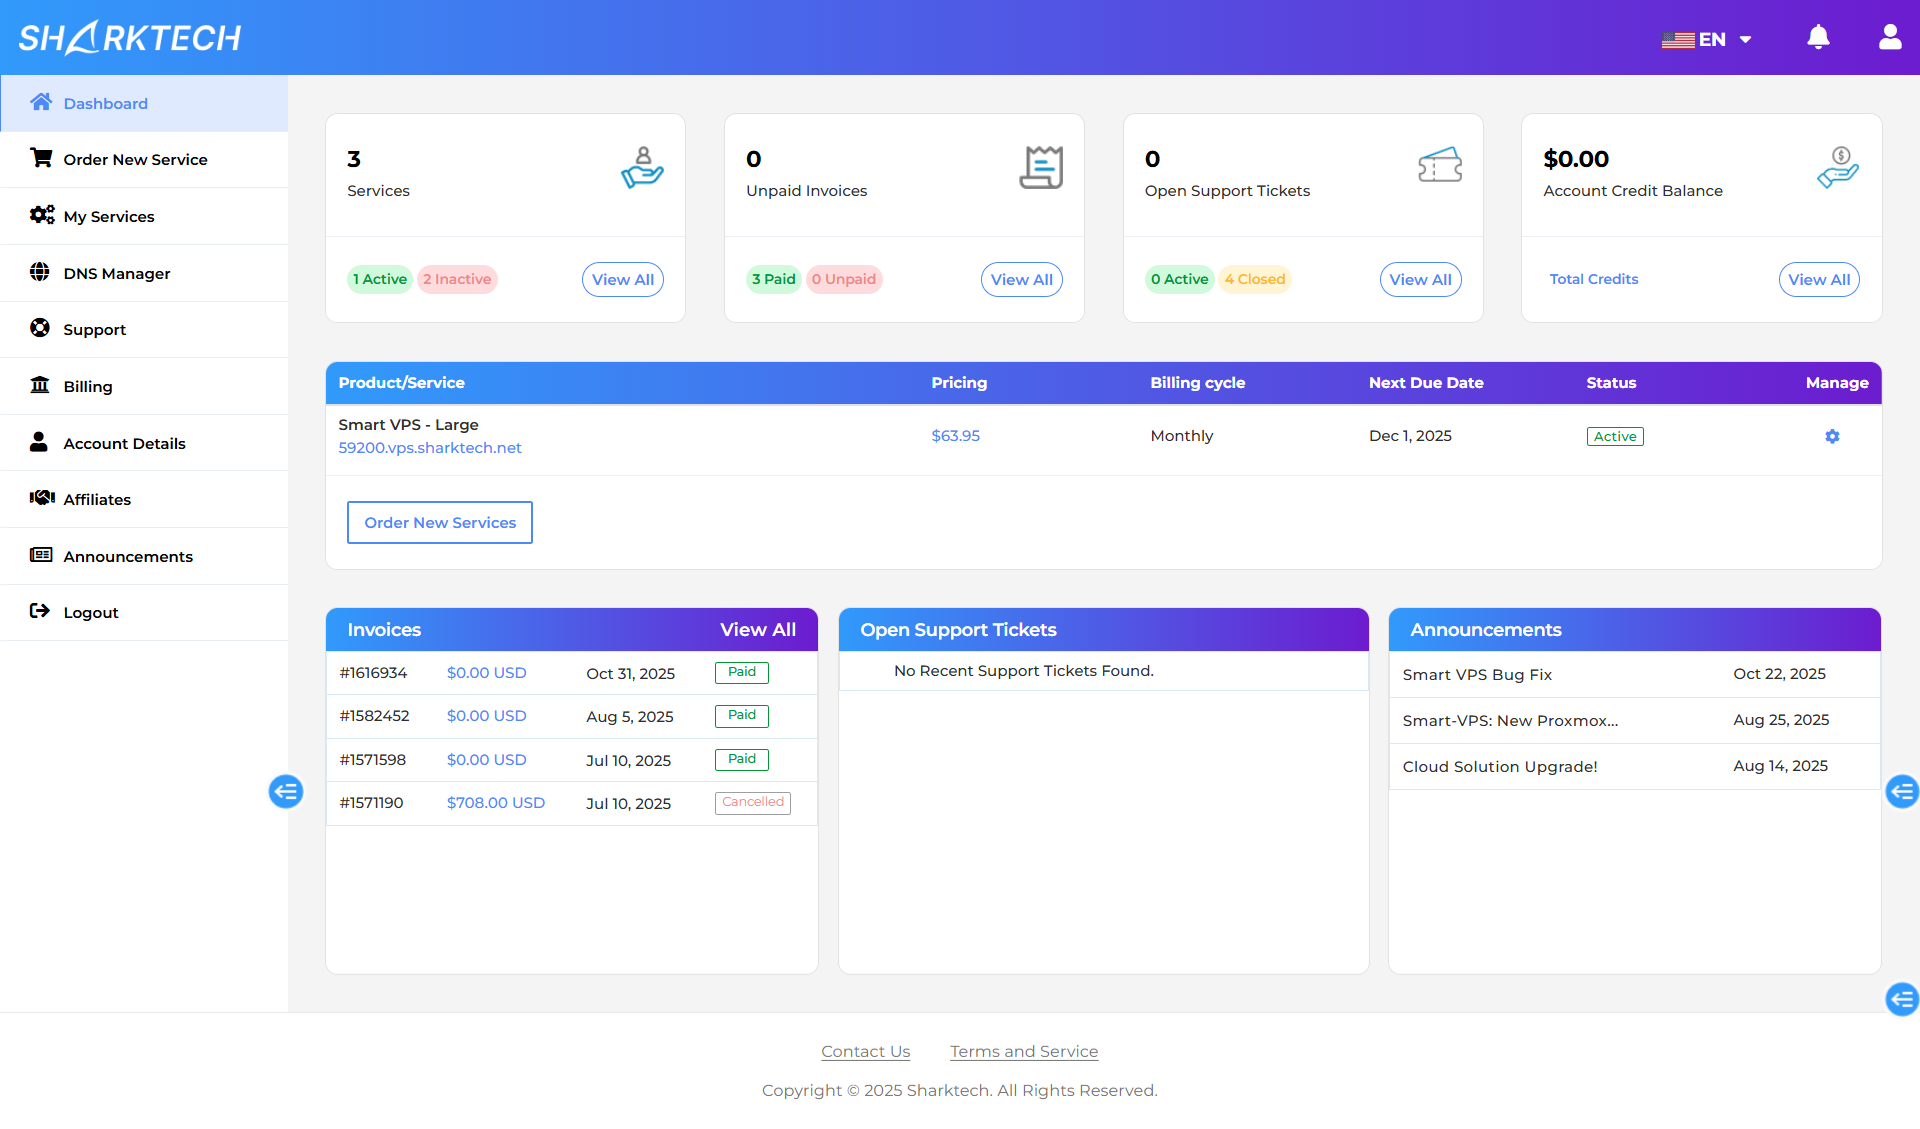Click the Dashboard home icon
Image resolution: width=1920 pixels, height=1129 pixels.
[41, 102]
